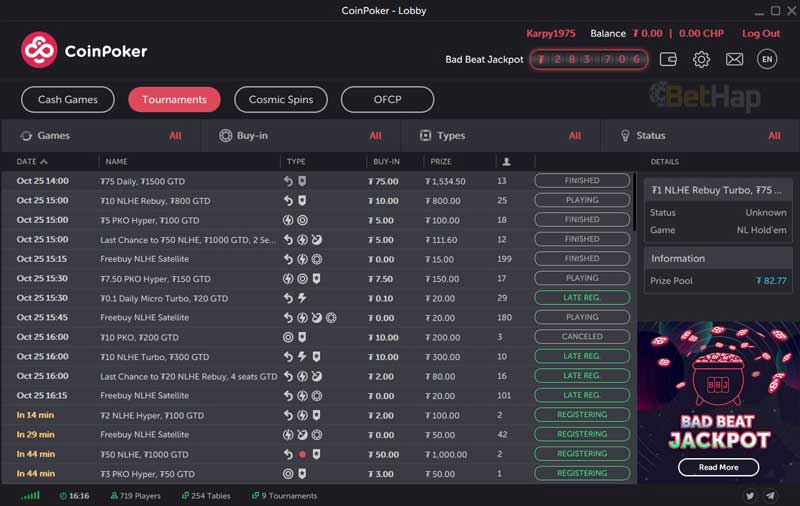The image size is (800, 506).
Task: Click the Bad Beat Jackpot counter
Action: (x=589, y=60)
